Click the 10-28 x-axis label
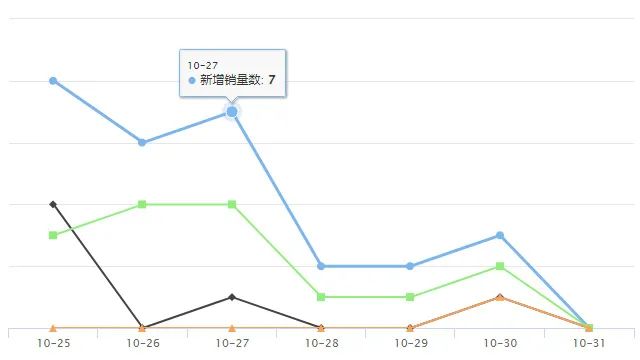The width and height of the screenshot is (640, 360). (322, 343)
